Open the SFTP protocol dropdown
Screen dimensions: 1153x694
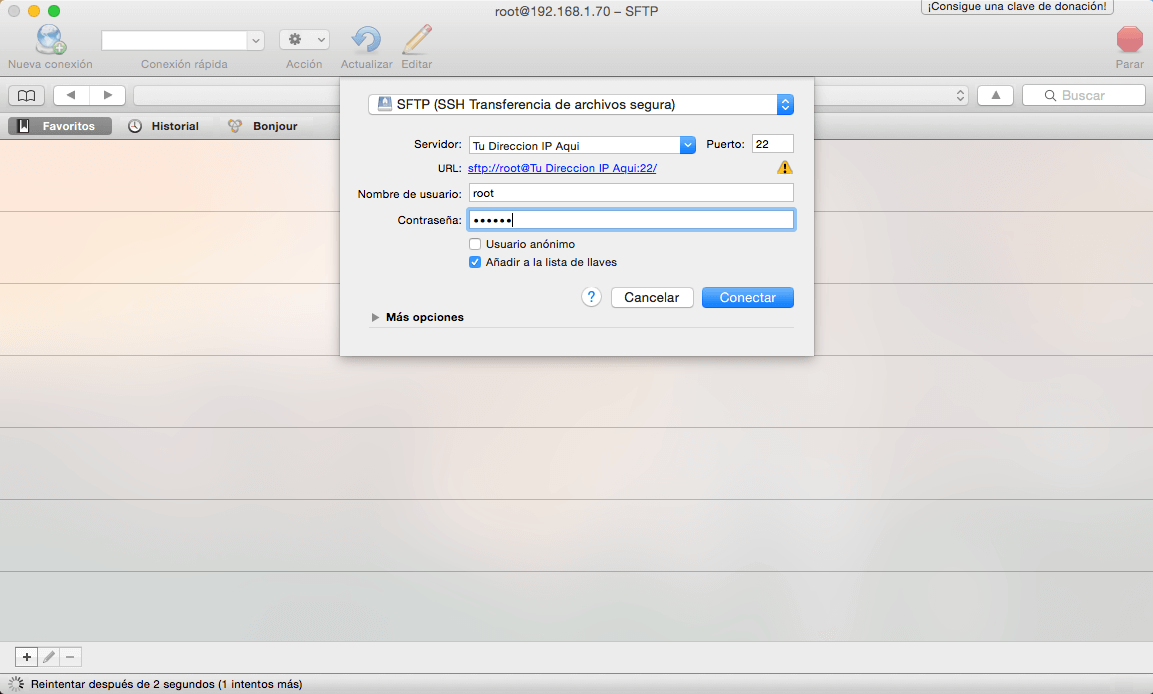coord(785,104)
